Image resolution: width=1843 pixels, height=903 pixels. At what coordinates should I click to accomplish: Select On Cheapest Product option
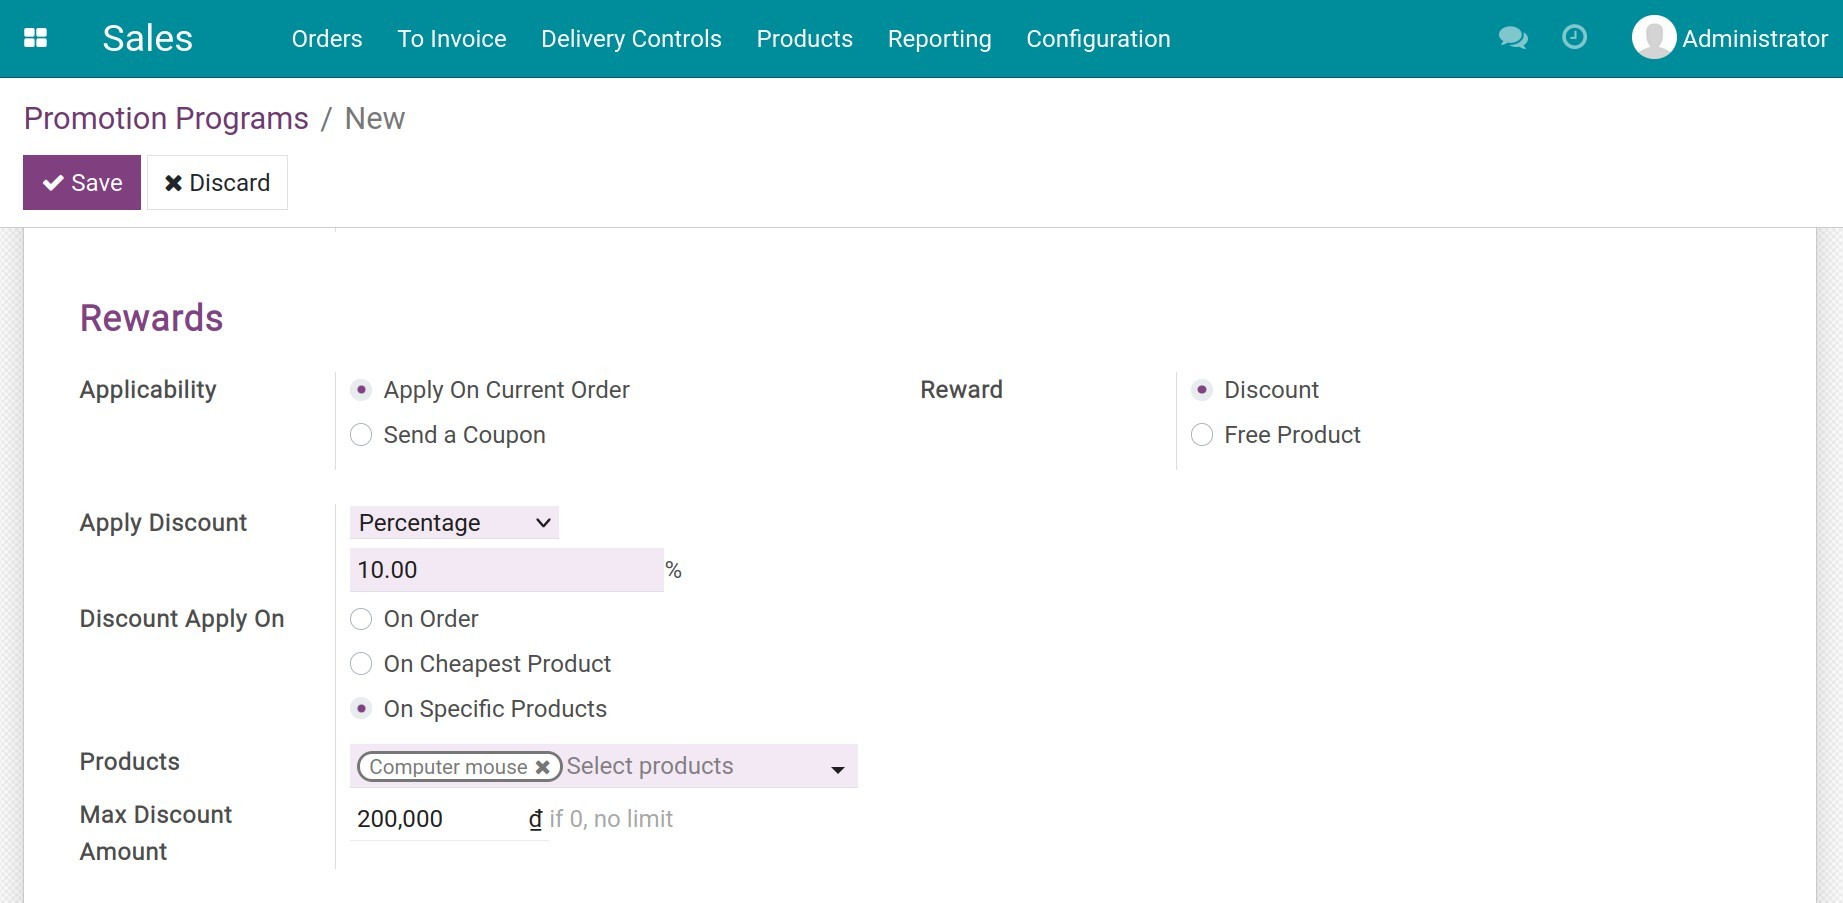pyautogui.click(x=361, y=664)
